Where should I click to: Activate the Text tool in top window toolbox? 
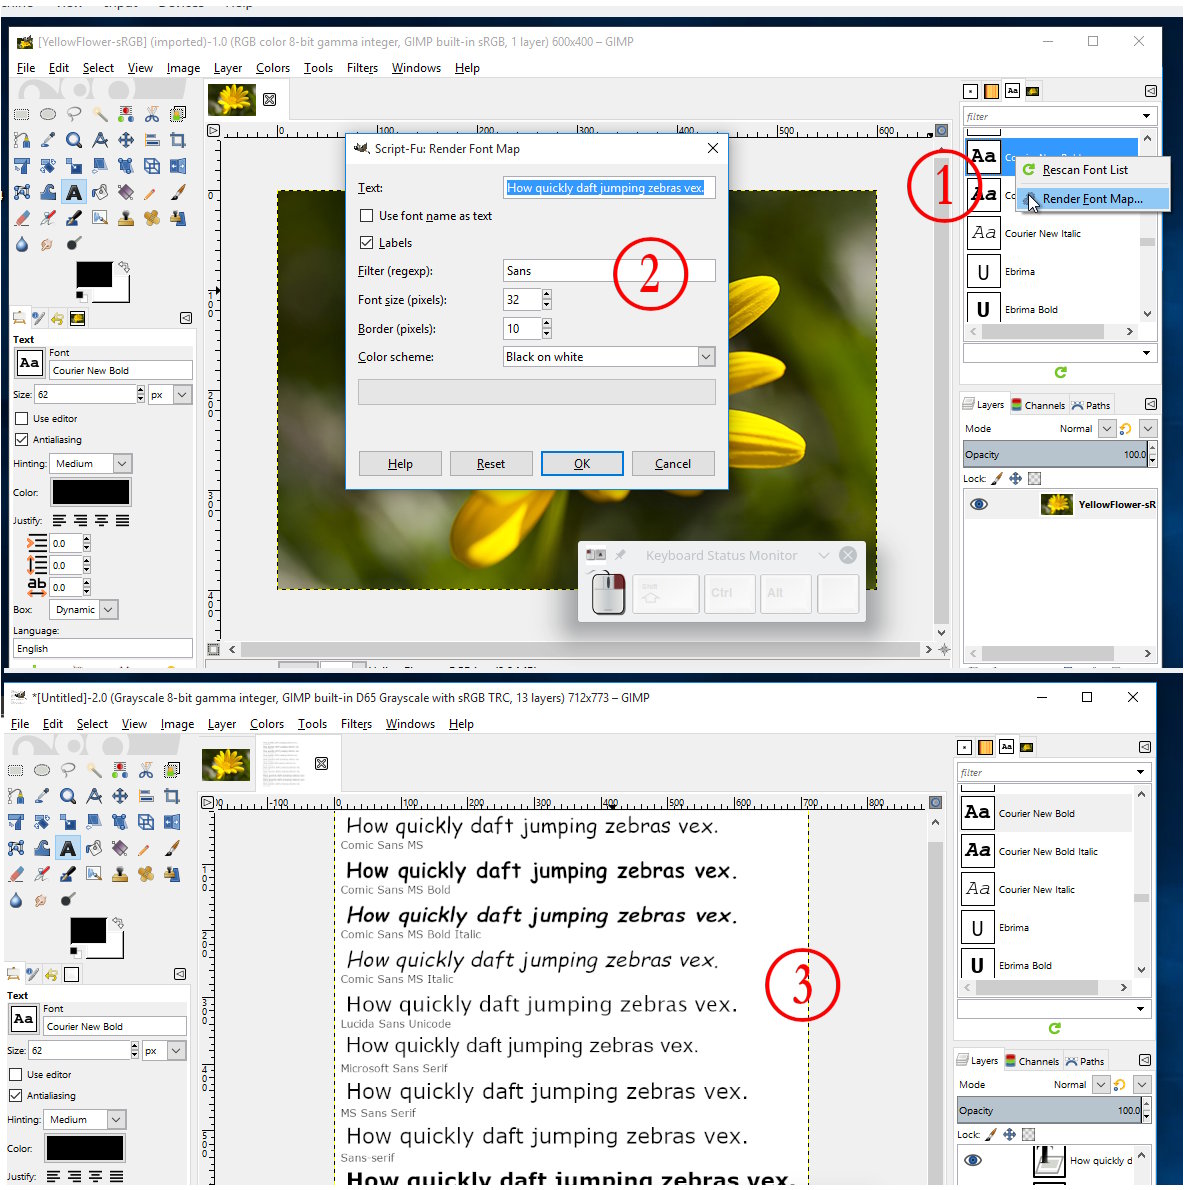(74, 192)
